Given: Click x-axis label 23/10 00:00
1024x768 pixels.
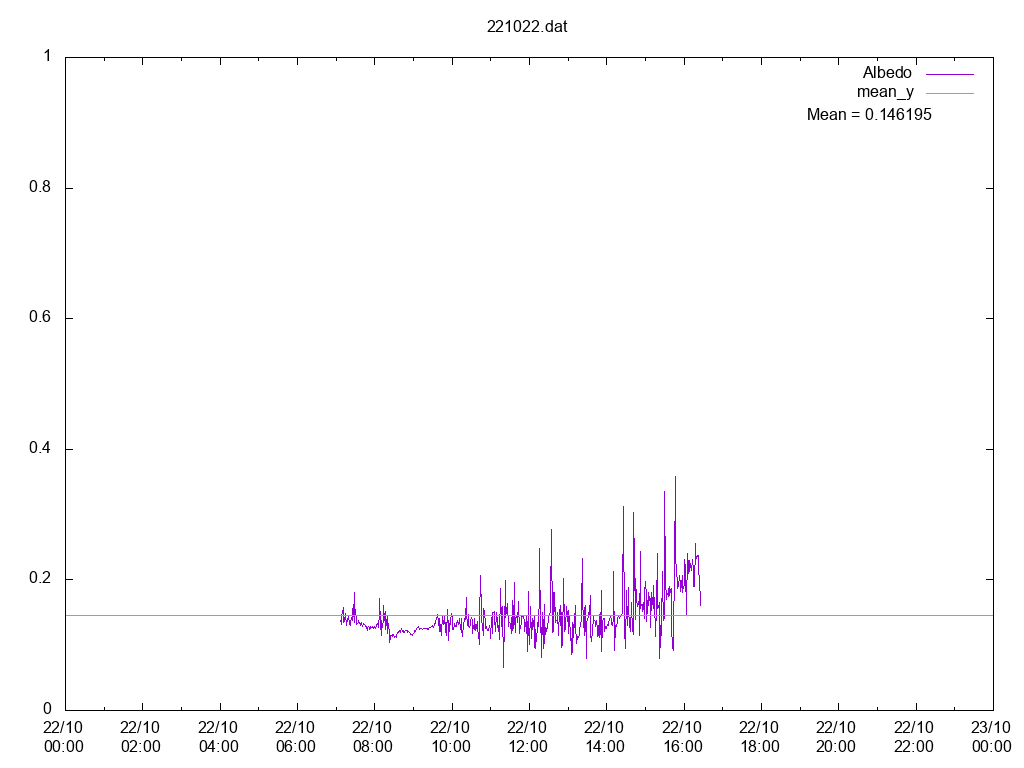Looking at the screenshot, I should click(991, 737).
